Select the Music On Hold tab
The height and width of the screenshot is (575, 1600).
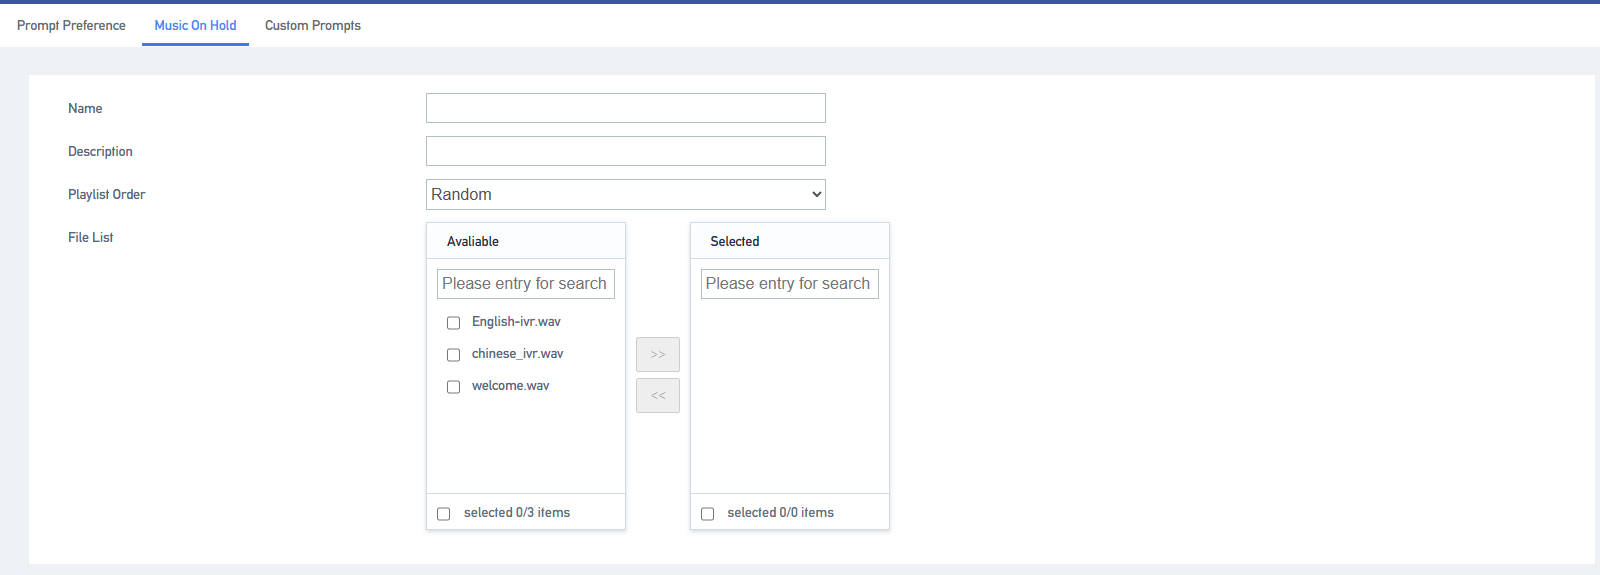point(195,25)
